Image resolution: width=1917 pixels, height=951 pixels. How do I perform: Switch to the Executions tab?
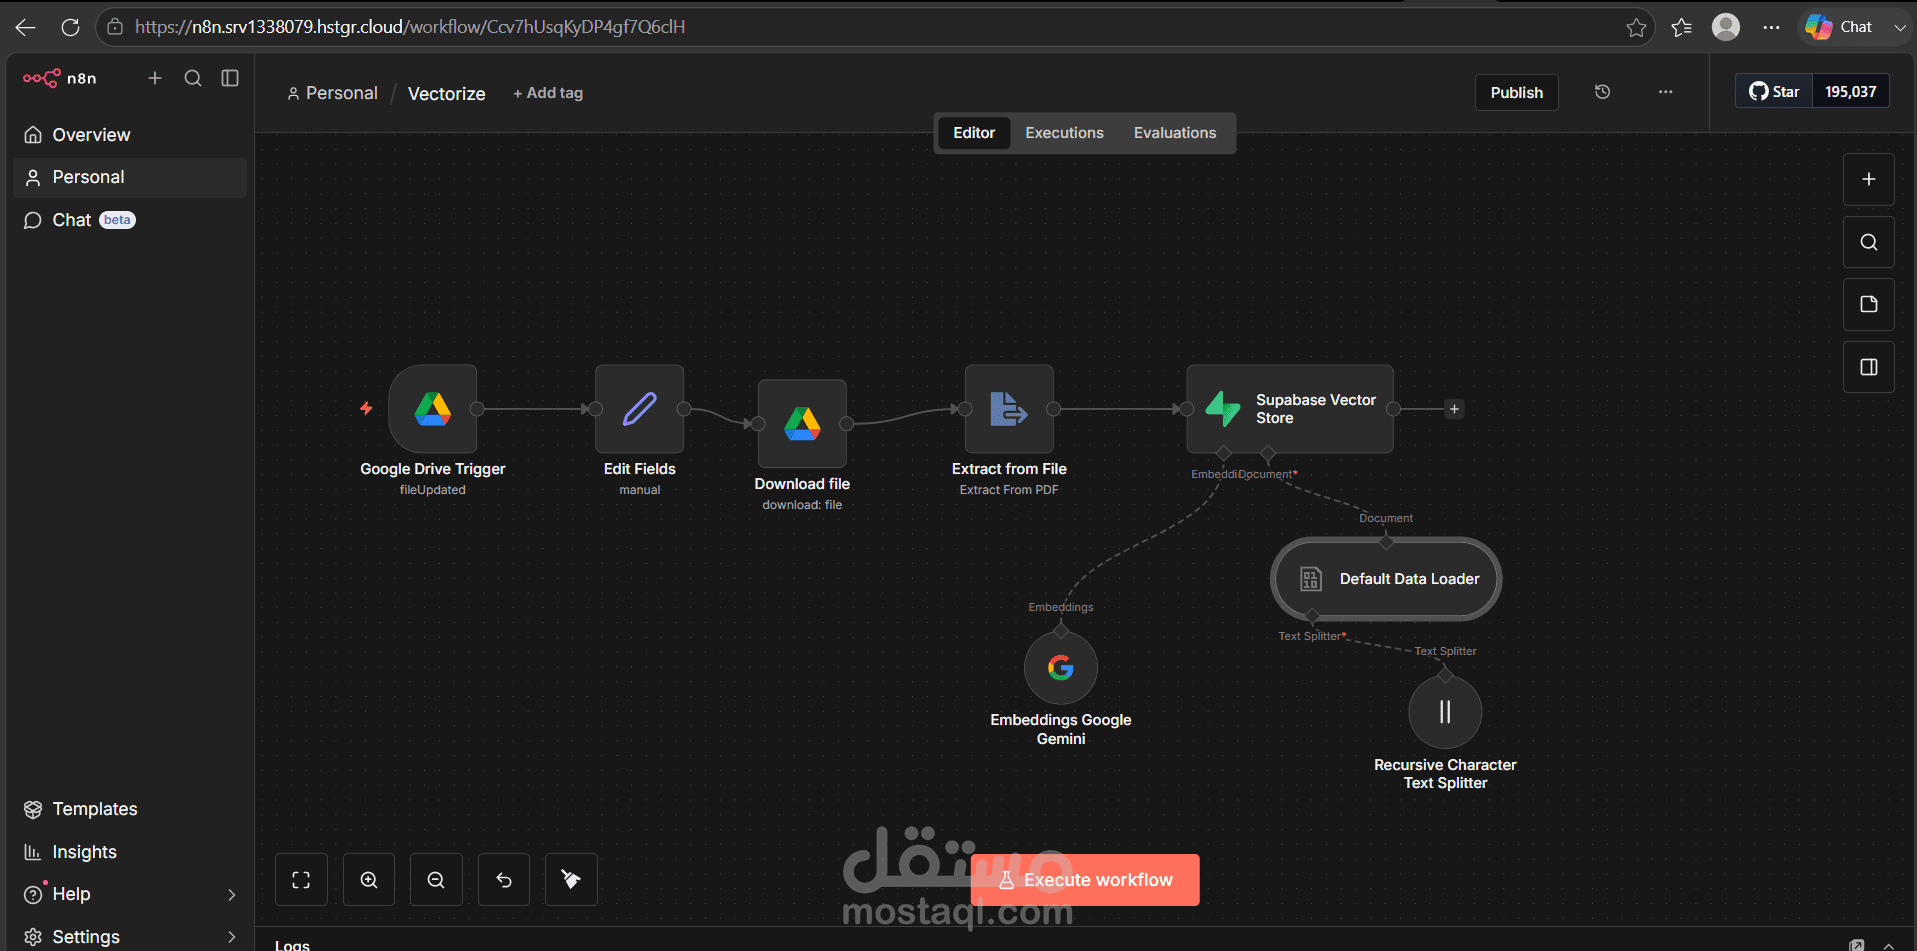click(1064, 133)
